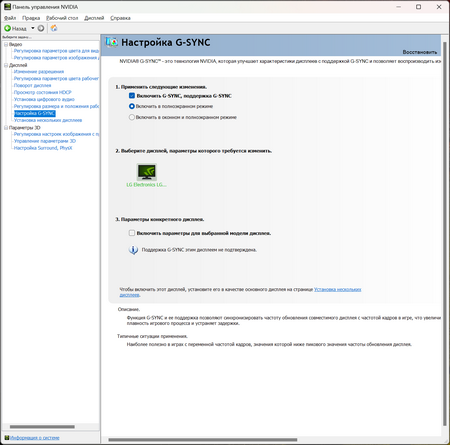
Task: Click the system information icon at bottom left
Action: pos(7,438)
